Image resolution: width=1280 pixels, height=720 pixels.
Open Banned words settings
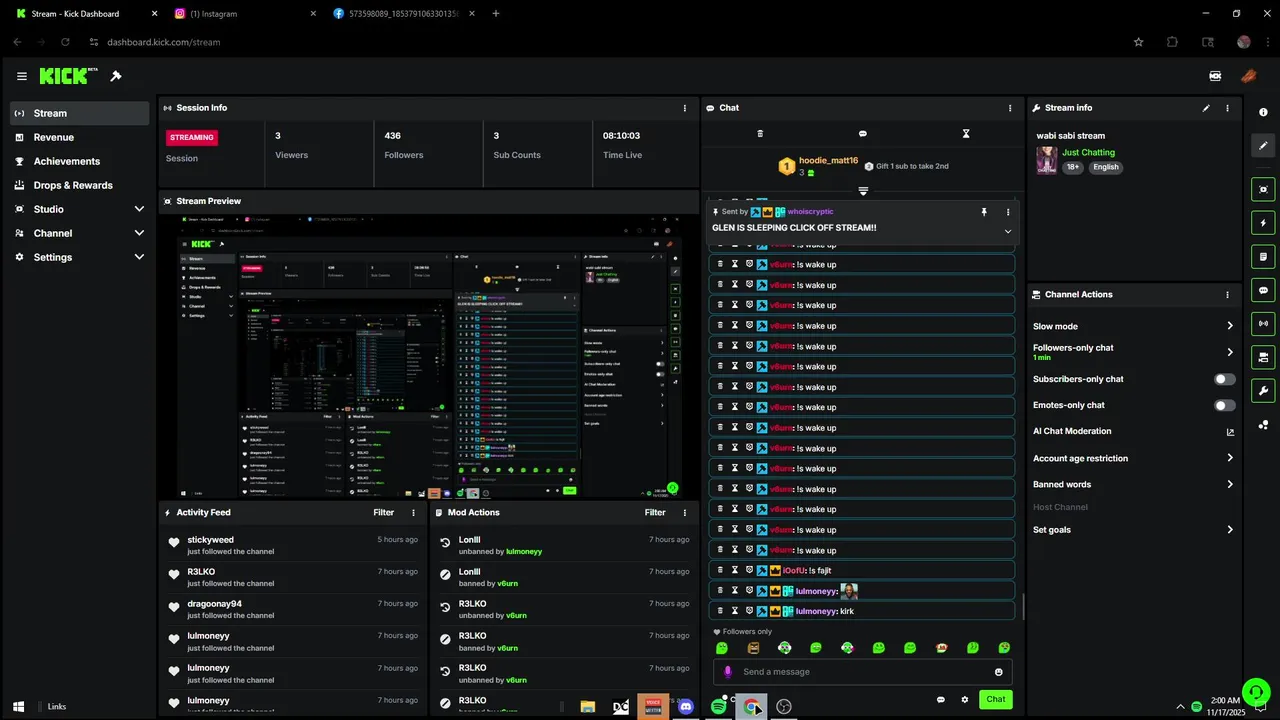point(1133,484)
